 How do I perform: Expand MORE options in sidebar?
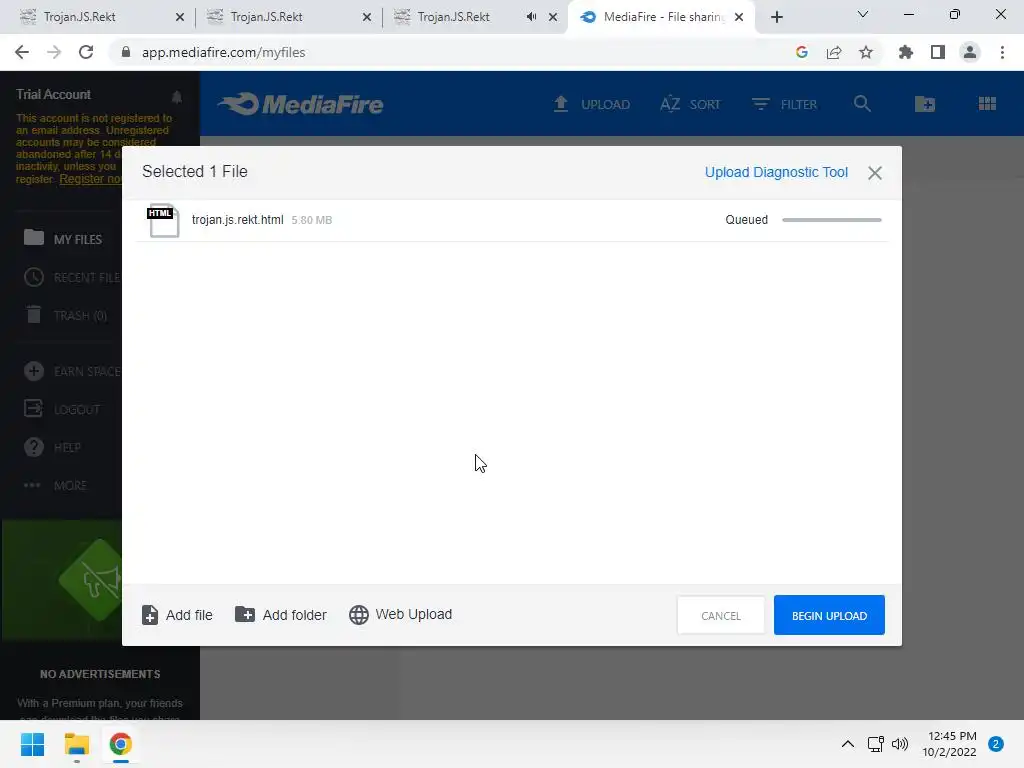[x=55, y=485]
